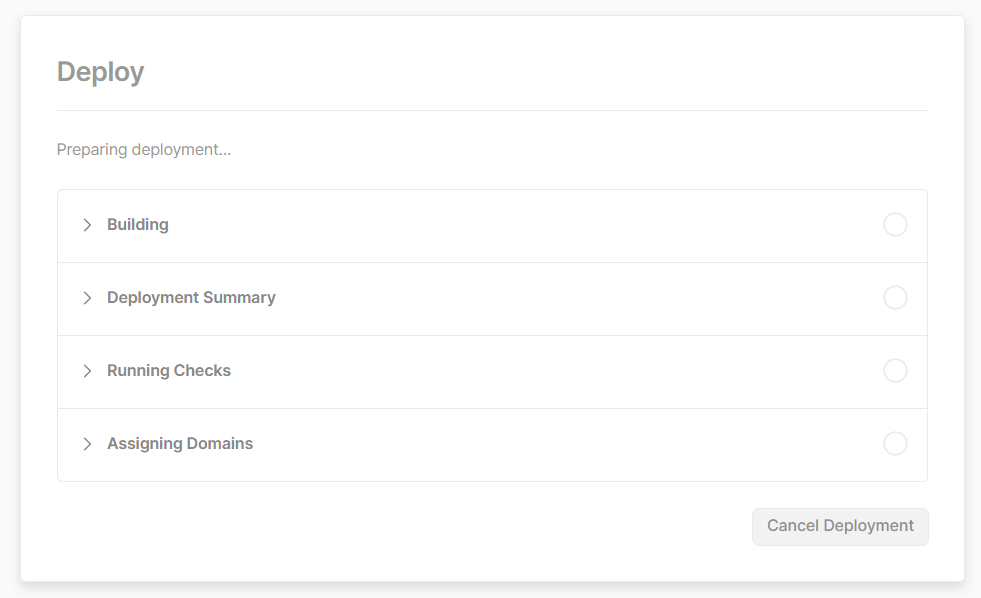Expand the Running Checks chevron
Screen dimensions: 981x598
click(x=87, y=371)
